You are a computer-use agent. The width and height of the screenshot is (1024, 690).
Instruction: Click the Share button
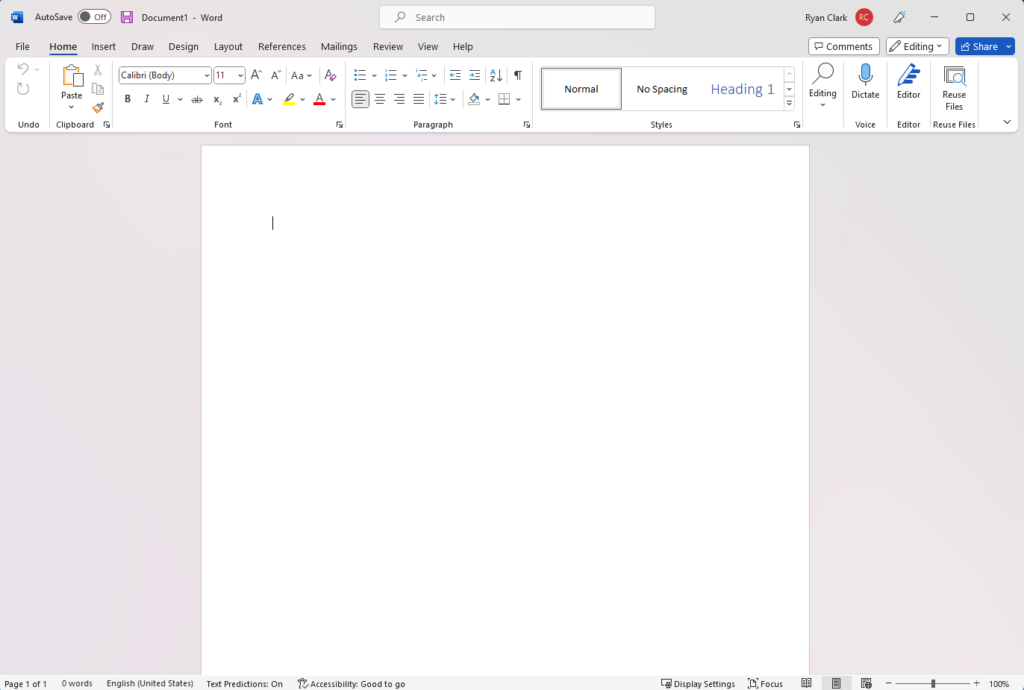pyautogui.click(x=979, y=46)
